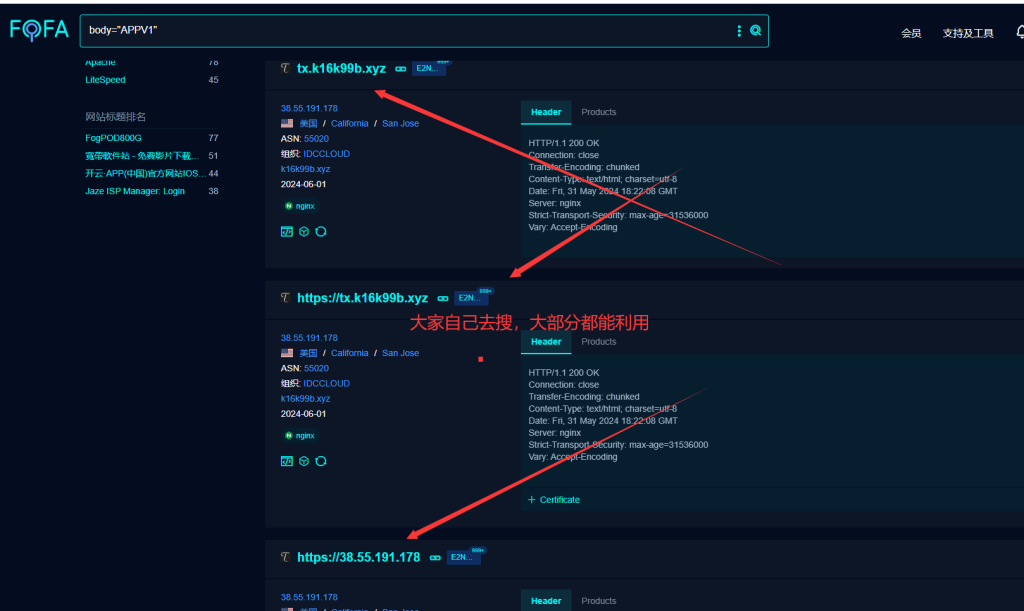Image resolution: width=1024 pixels, height=611 pixels.
Task: Open the https://tx.k16k99b.xyz result title
Action: tap(362, 298)
